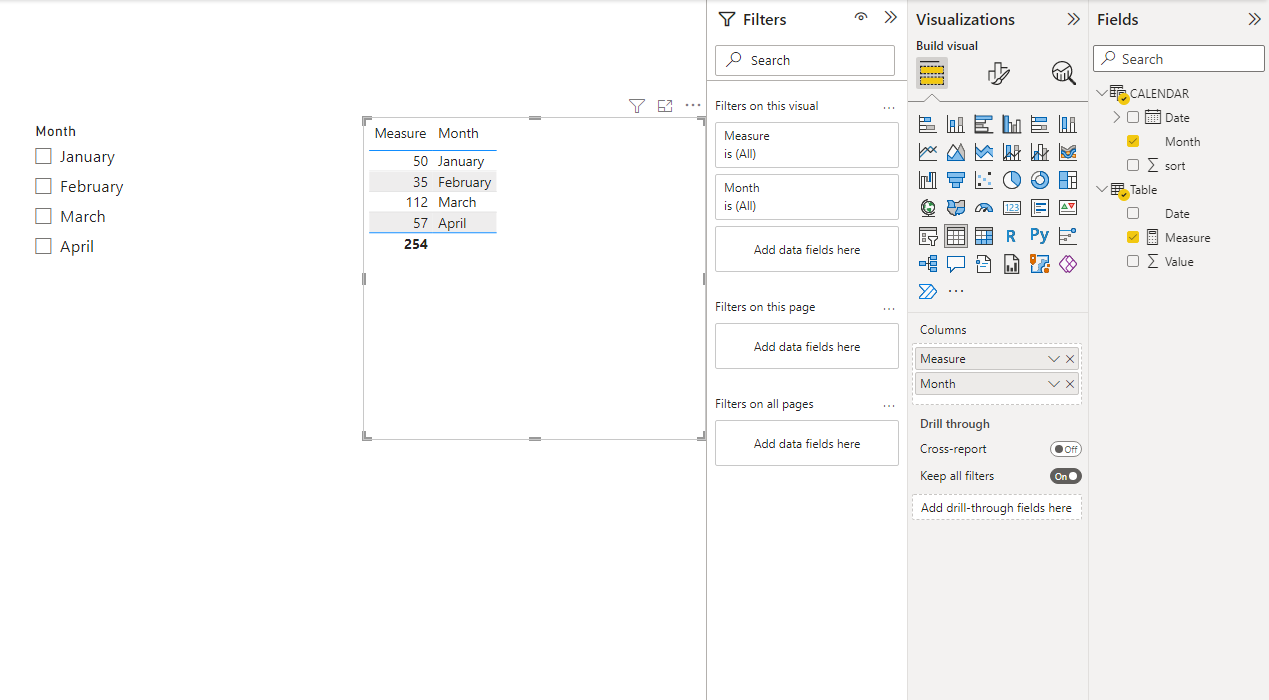1269x700 pixels.
Task: Select the matrix visual icon
Action: pyautogui.click(x=983, y=236)
